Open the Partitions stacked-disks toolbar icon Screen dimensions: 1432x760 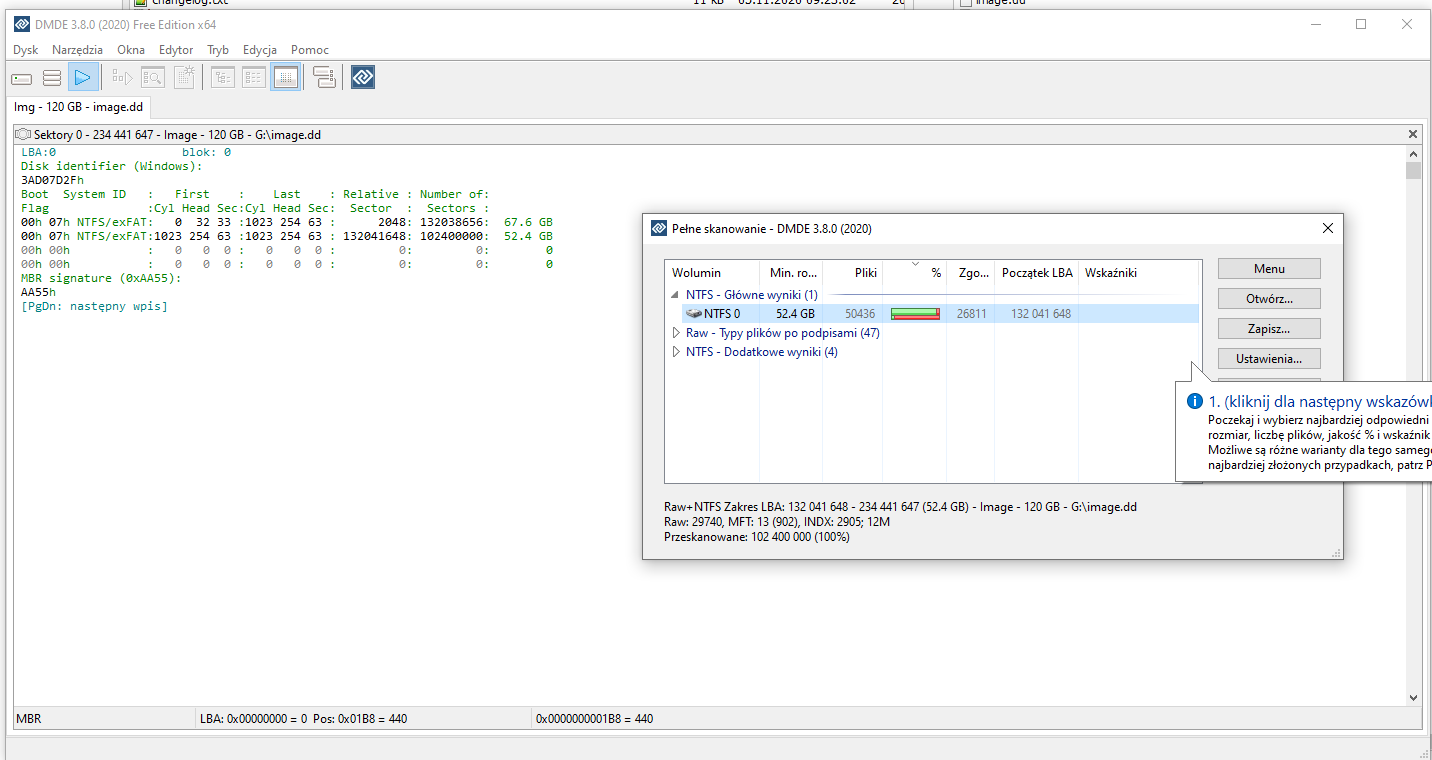click(x=52, y=78)
